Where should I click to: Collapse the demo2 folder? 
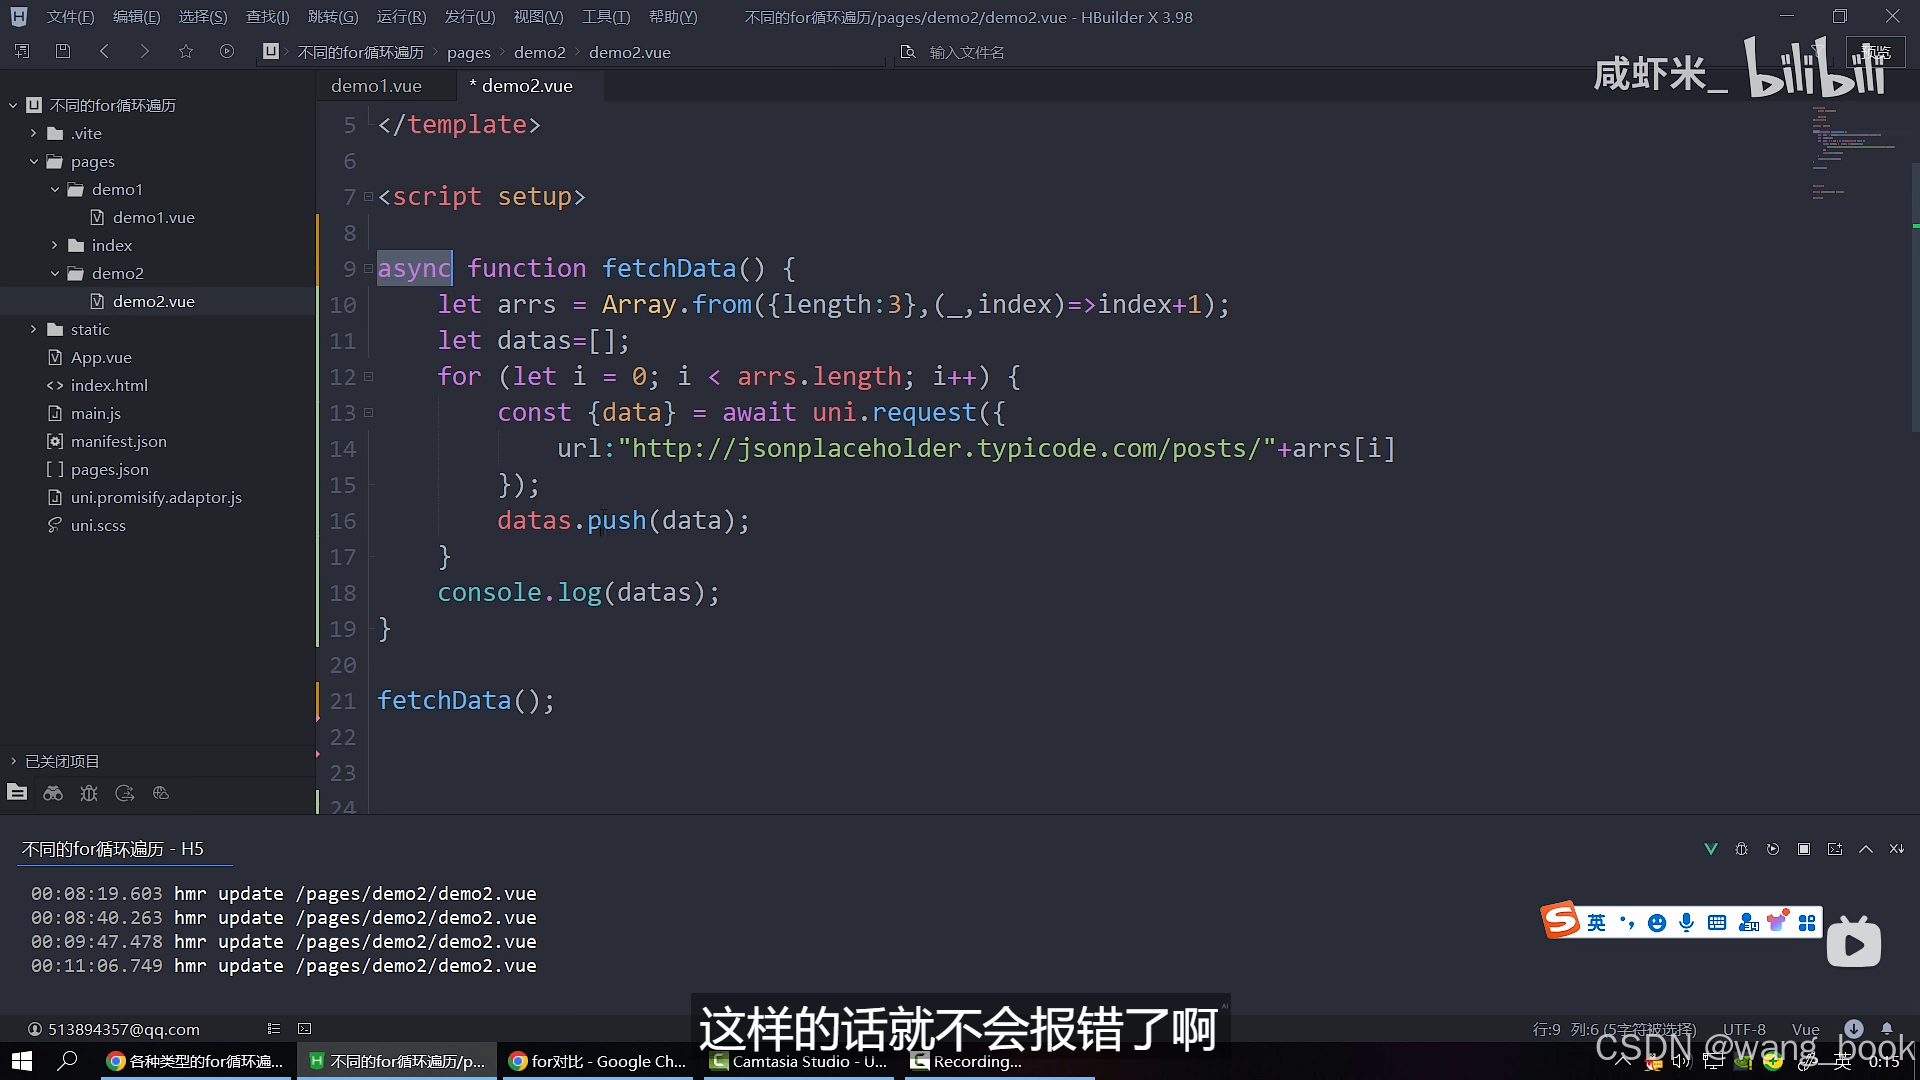54,273
